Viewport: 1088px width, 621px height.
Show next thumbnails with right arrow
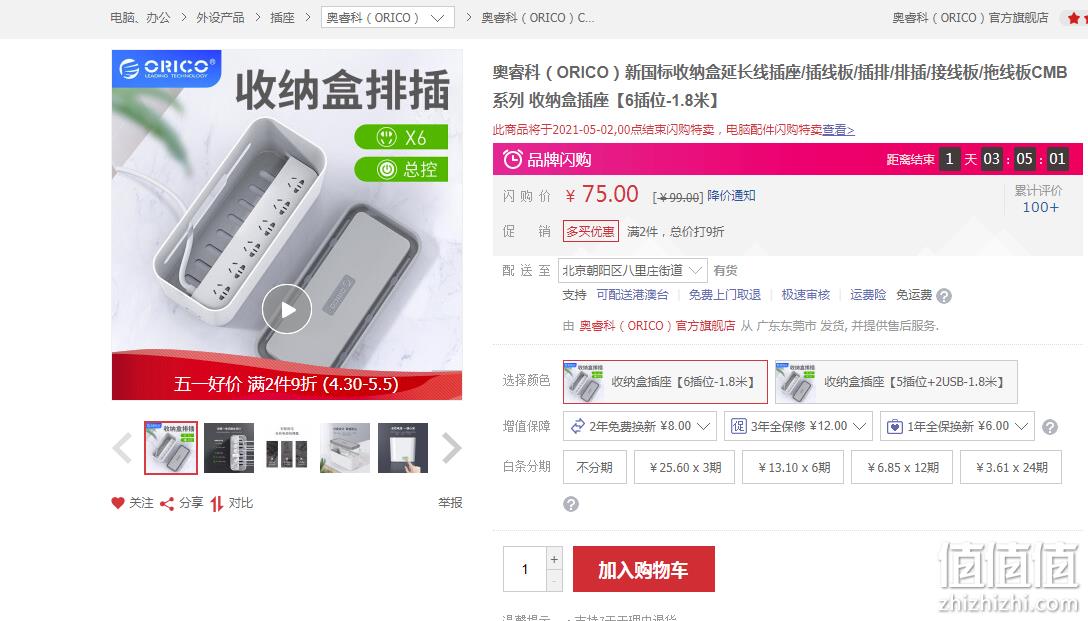(x=451, y=448)
